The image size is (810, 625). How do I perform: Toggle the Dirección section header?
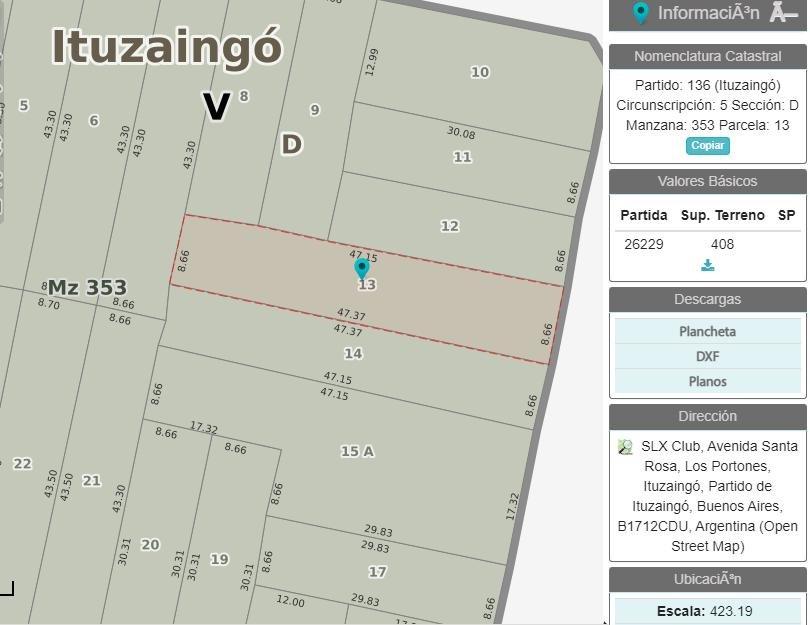click(x=707, y=416)
